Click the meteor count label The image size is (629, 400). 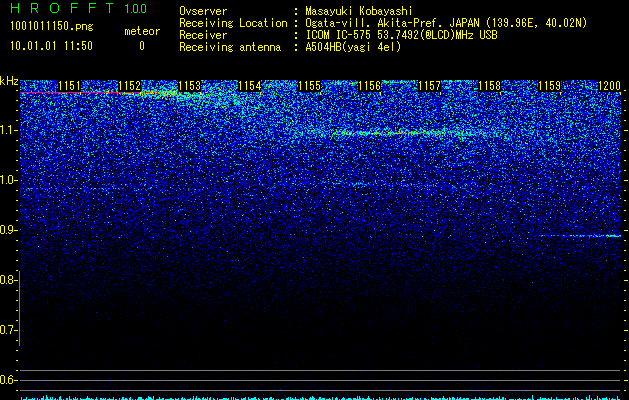point(142,31)
